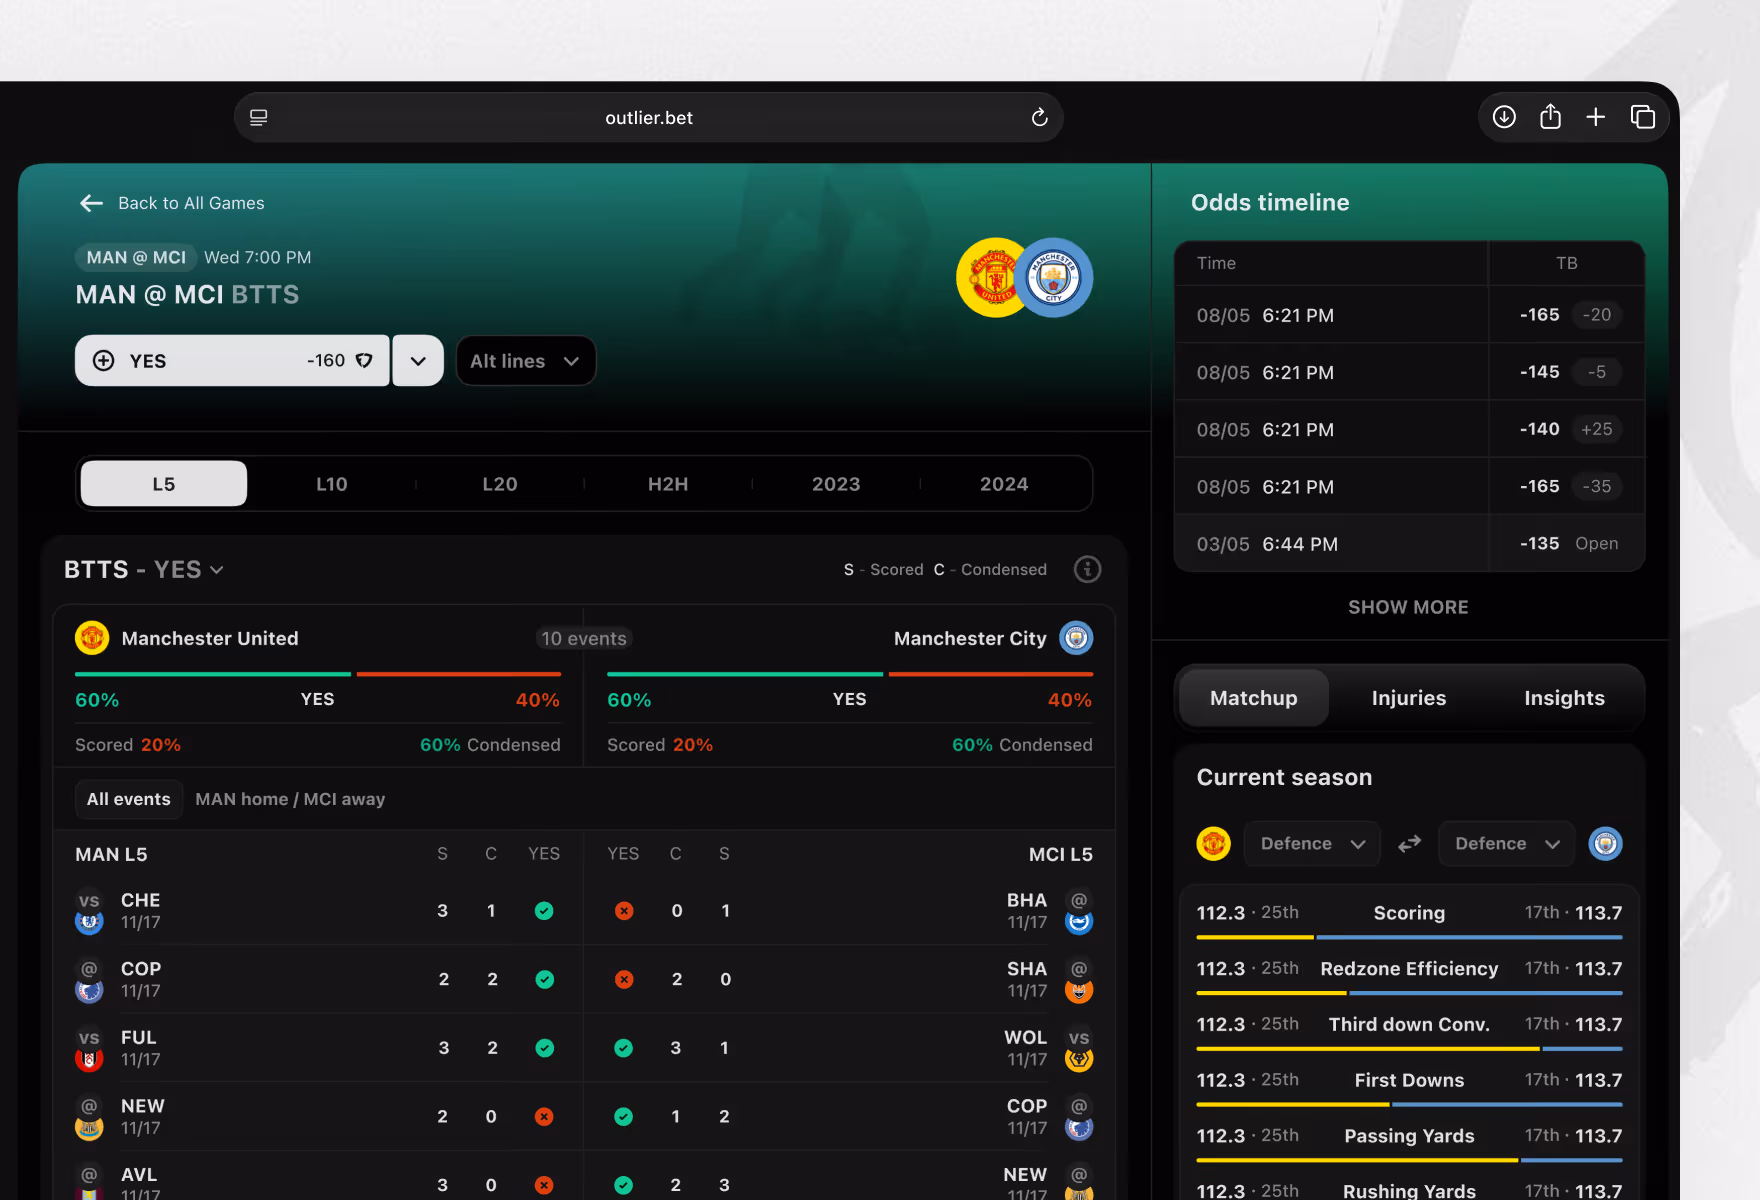The image size is (1760, 1200).
Task: Click the +25 change badge
Action: 1597,429
